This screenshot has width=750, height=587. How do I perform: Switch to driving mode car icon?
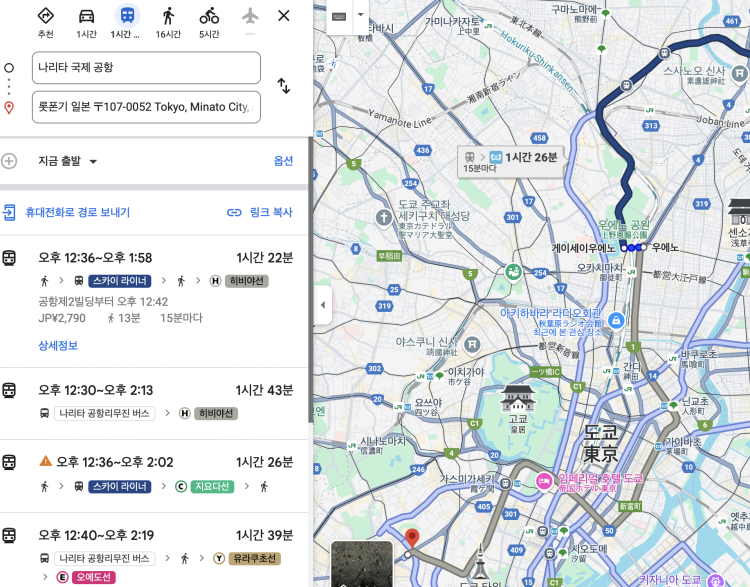pyautogui.click(x=86, y=16)
